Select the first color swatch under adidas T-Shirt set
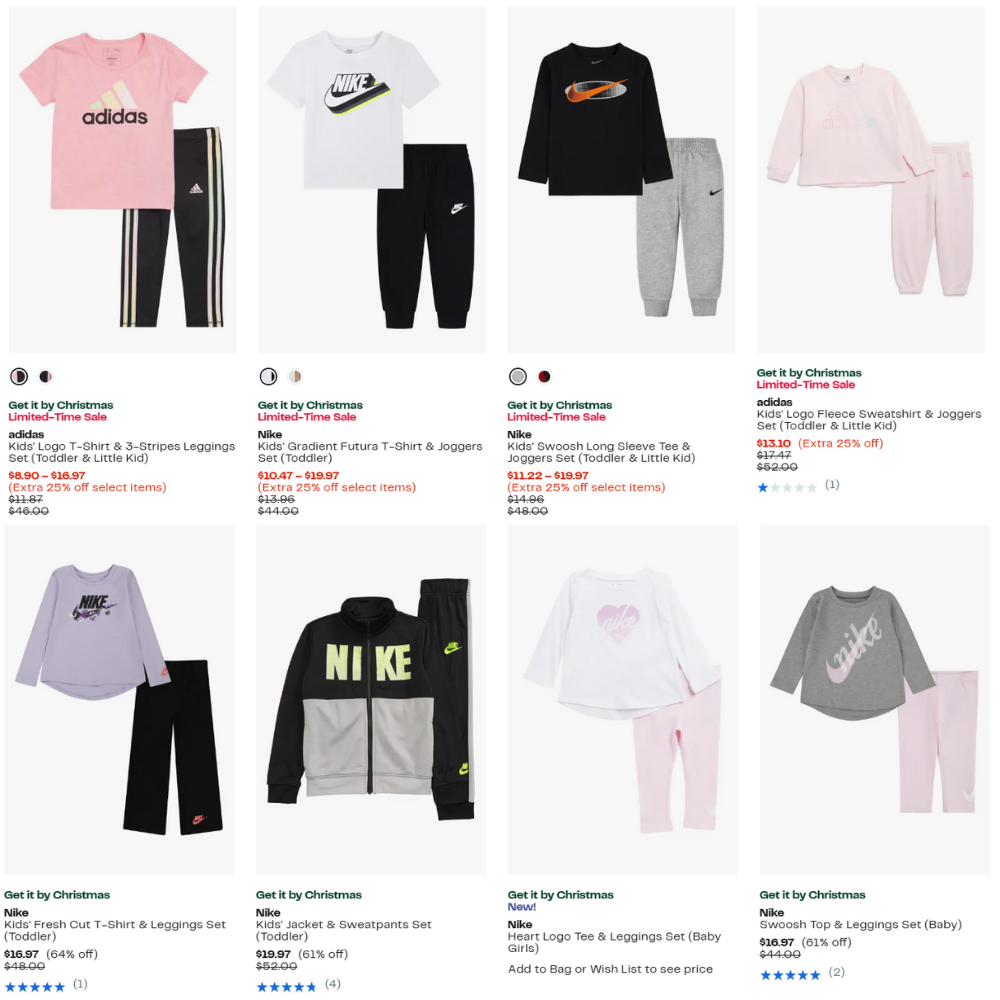Screen dimensions: 1000x1000 (19, 377)
